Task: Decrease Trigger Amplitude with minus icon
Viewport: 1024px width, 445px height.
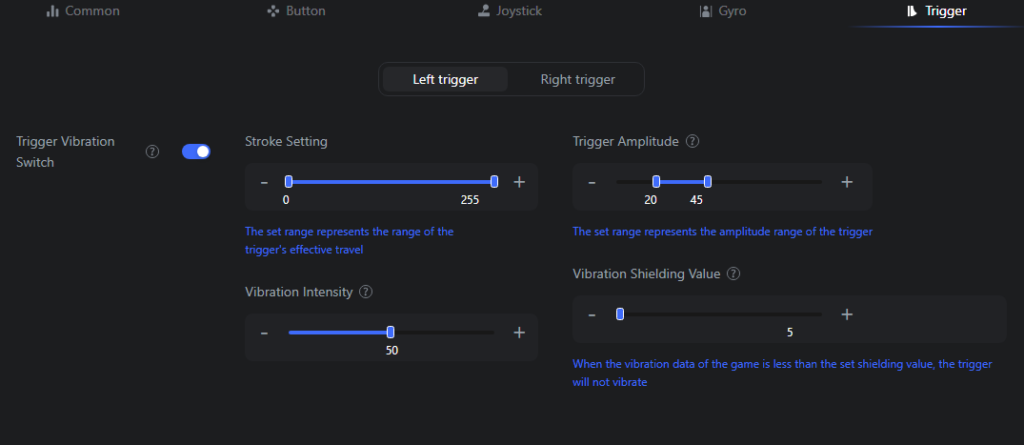Action: pos(592,182)
